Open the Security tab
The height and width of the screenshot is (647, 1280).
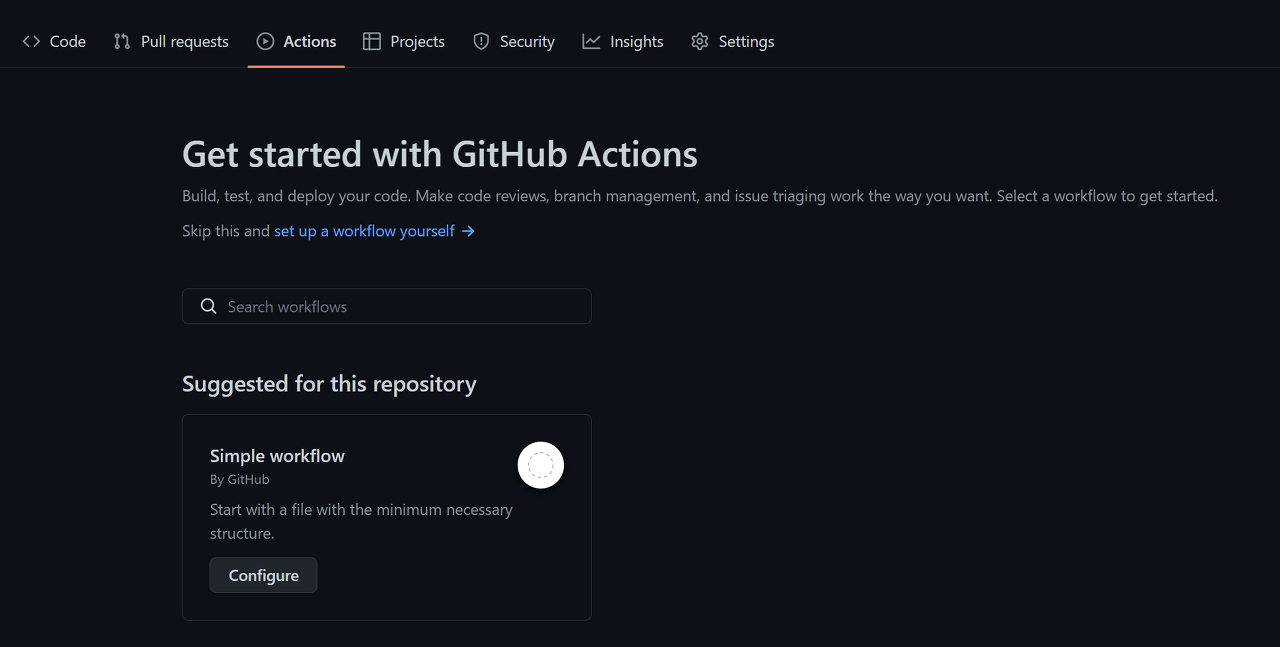[x=514, y=41]
